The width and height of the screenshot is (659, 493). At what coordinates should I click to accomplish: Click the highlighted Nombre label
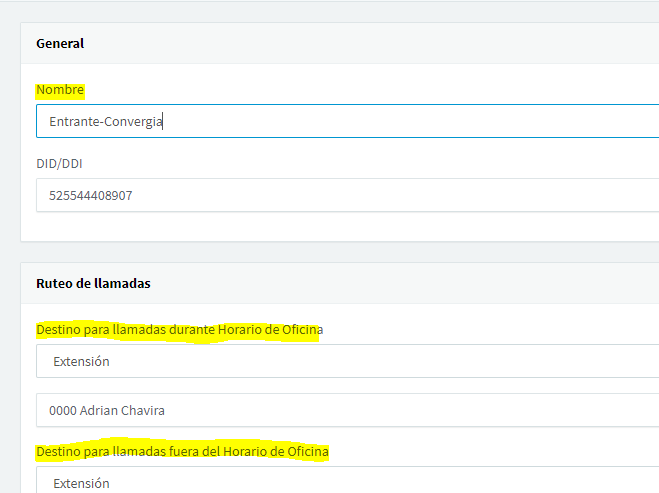60,90
